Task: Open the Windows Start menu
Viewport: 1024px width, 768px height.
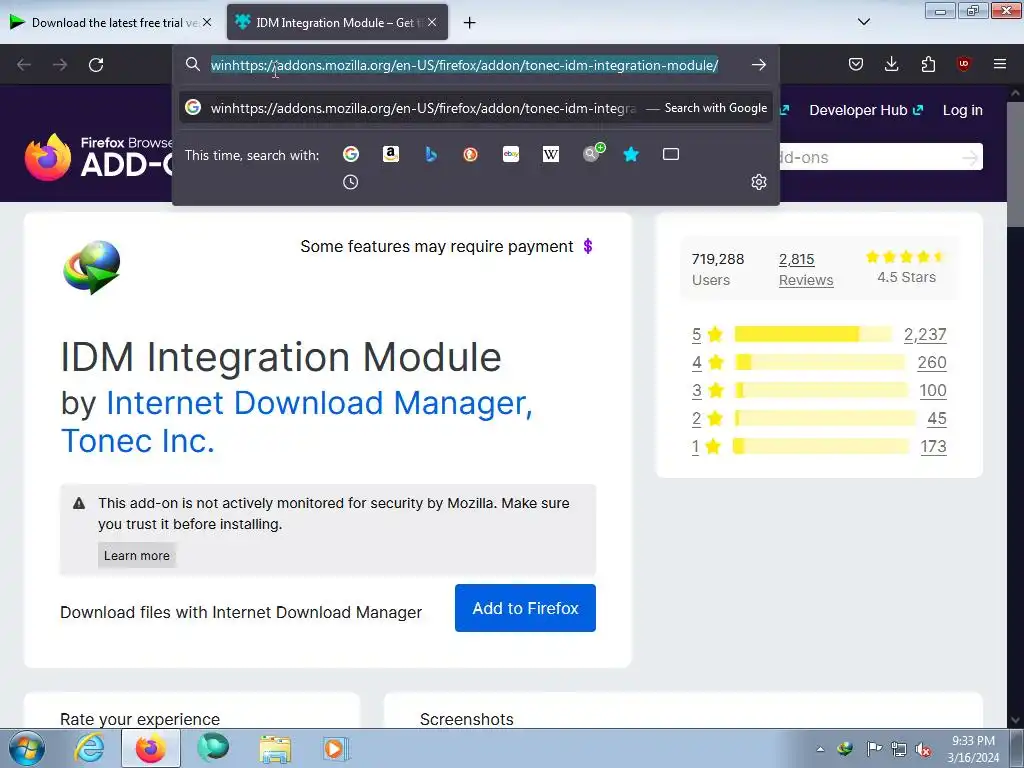Action: 27,748
